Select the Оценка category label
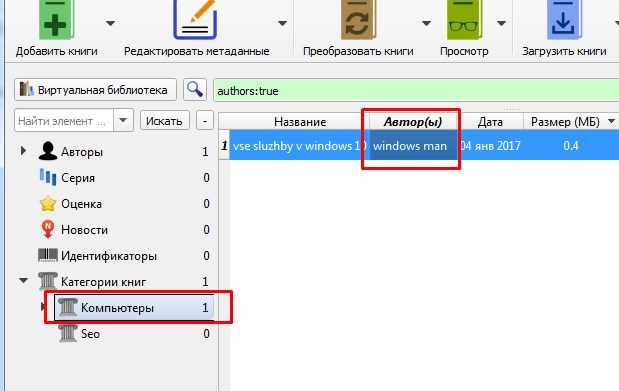The width and height of the screenshot is (619, 391). point(81,204)
